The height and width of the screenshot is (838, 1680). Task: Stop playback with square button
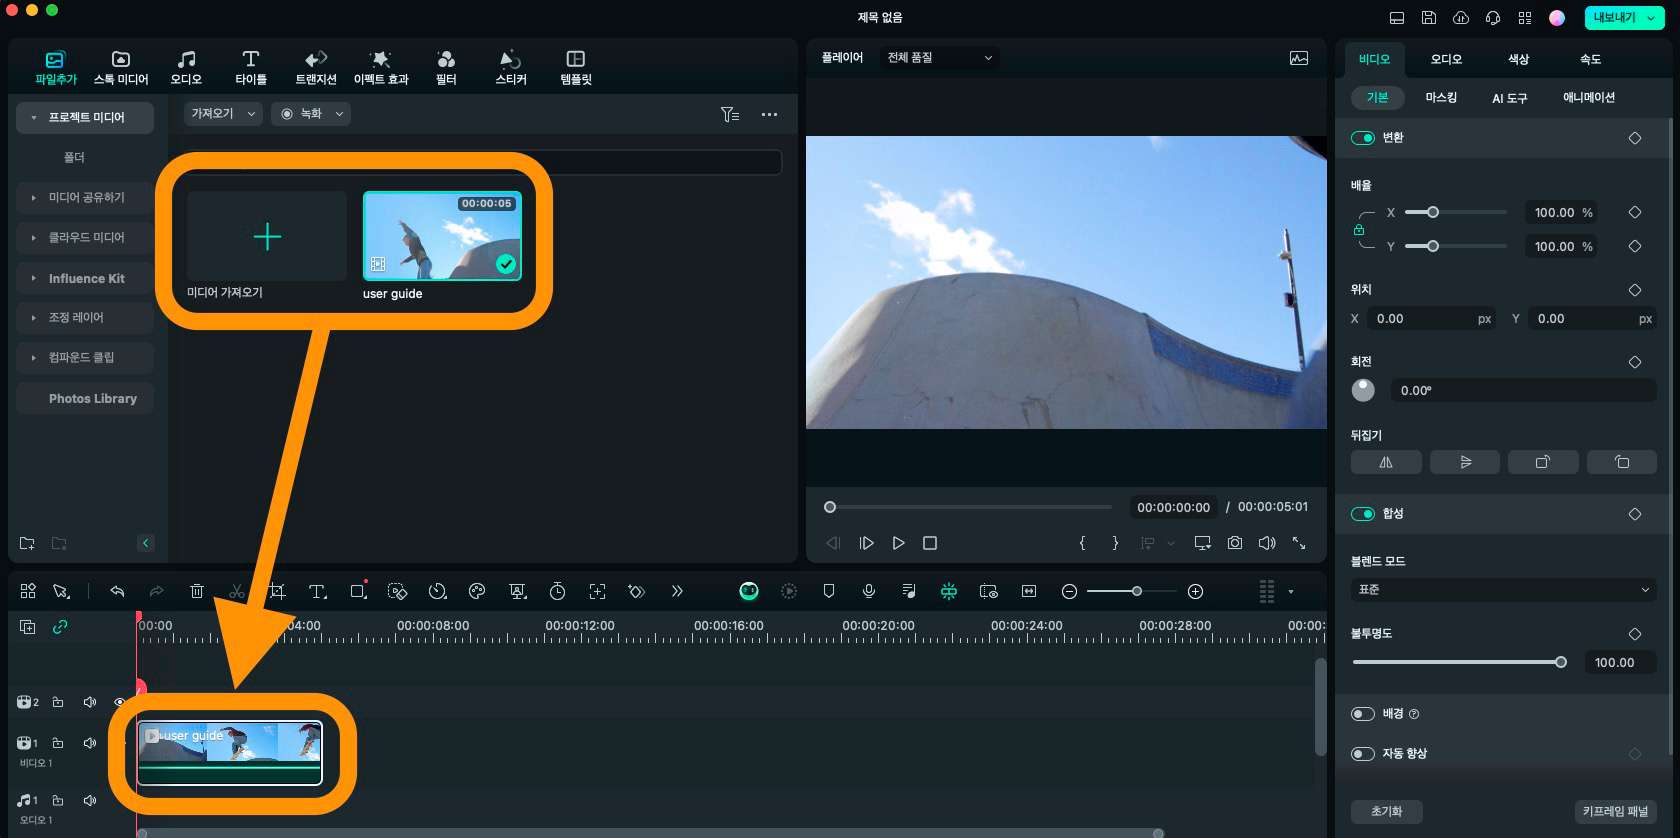click(930, 543)
